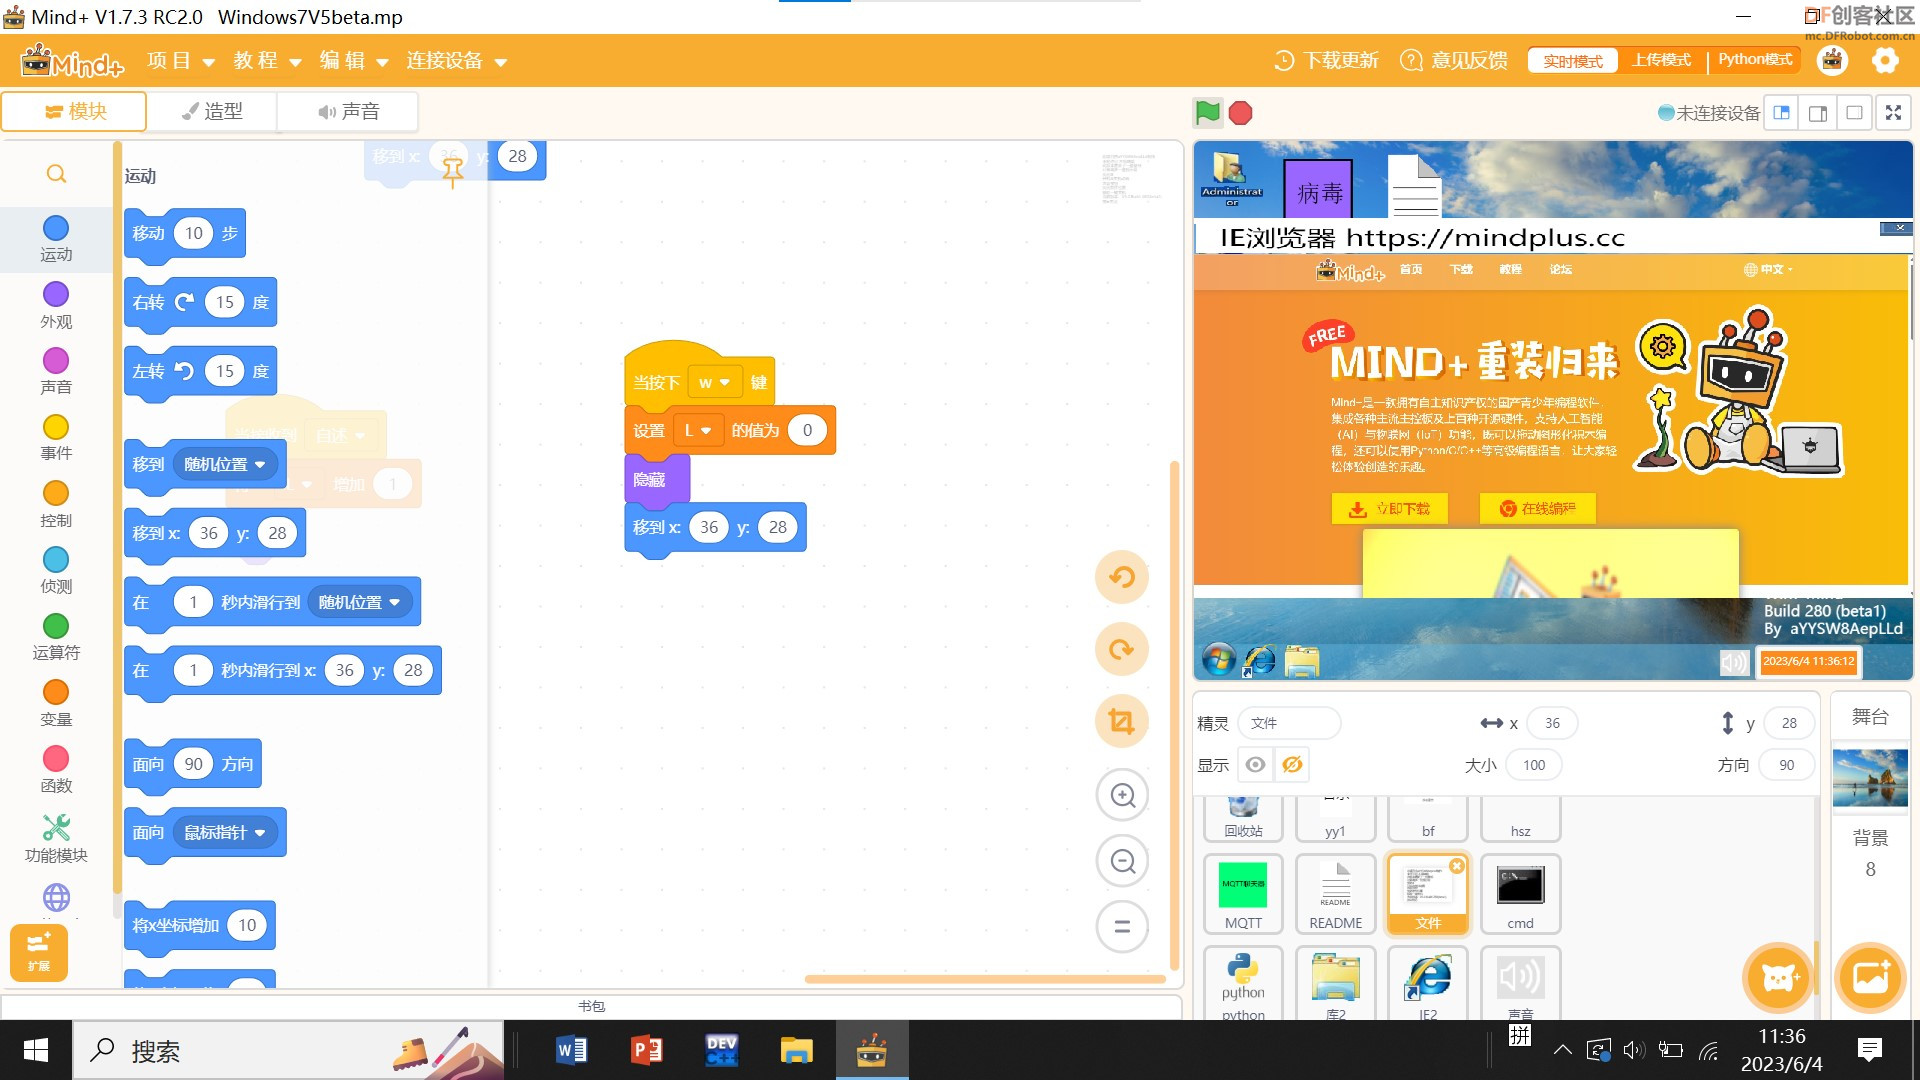
Task: Expand the key dropdown 'w' in hat block
Action: point(714,382)
